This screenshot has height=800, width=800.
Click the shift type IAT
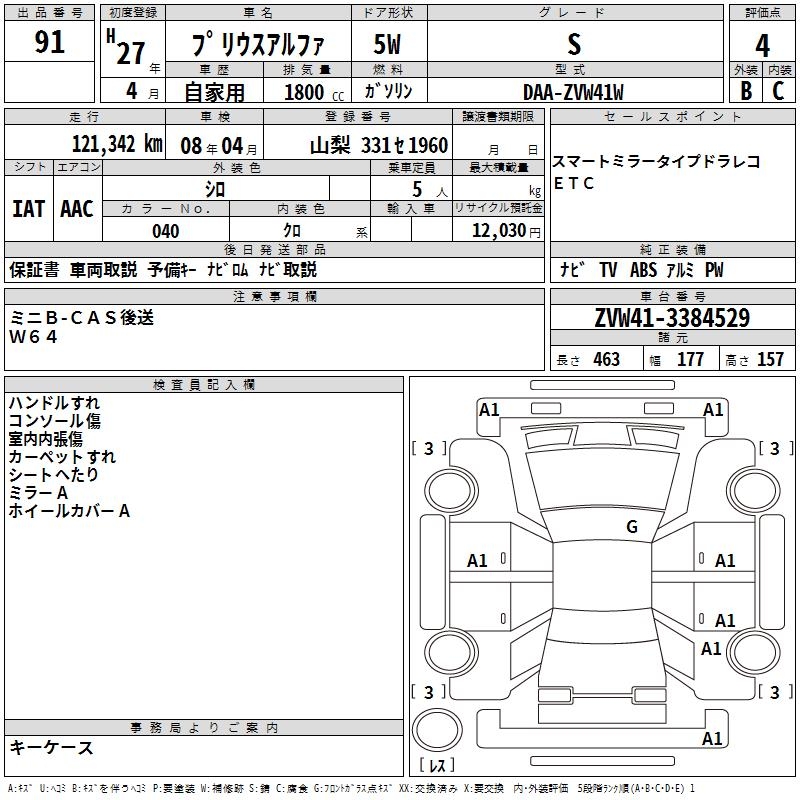(28, 209)
